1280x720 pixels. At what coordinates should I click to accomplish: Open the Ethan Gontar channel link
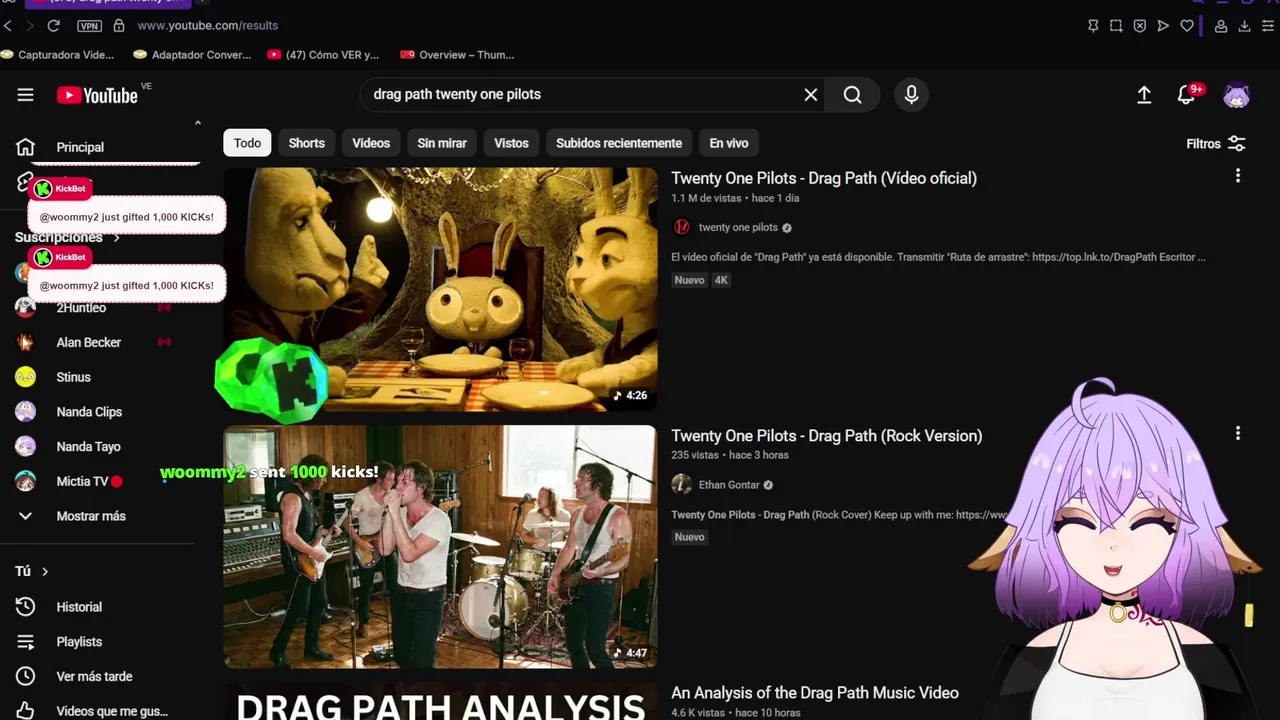coord(729,485)
